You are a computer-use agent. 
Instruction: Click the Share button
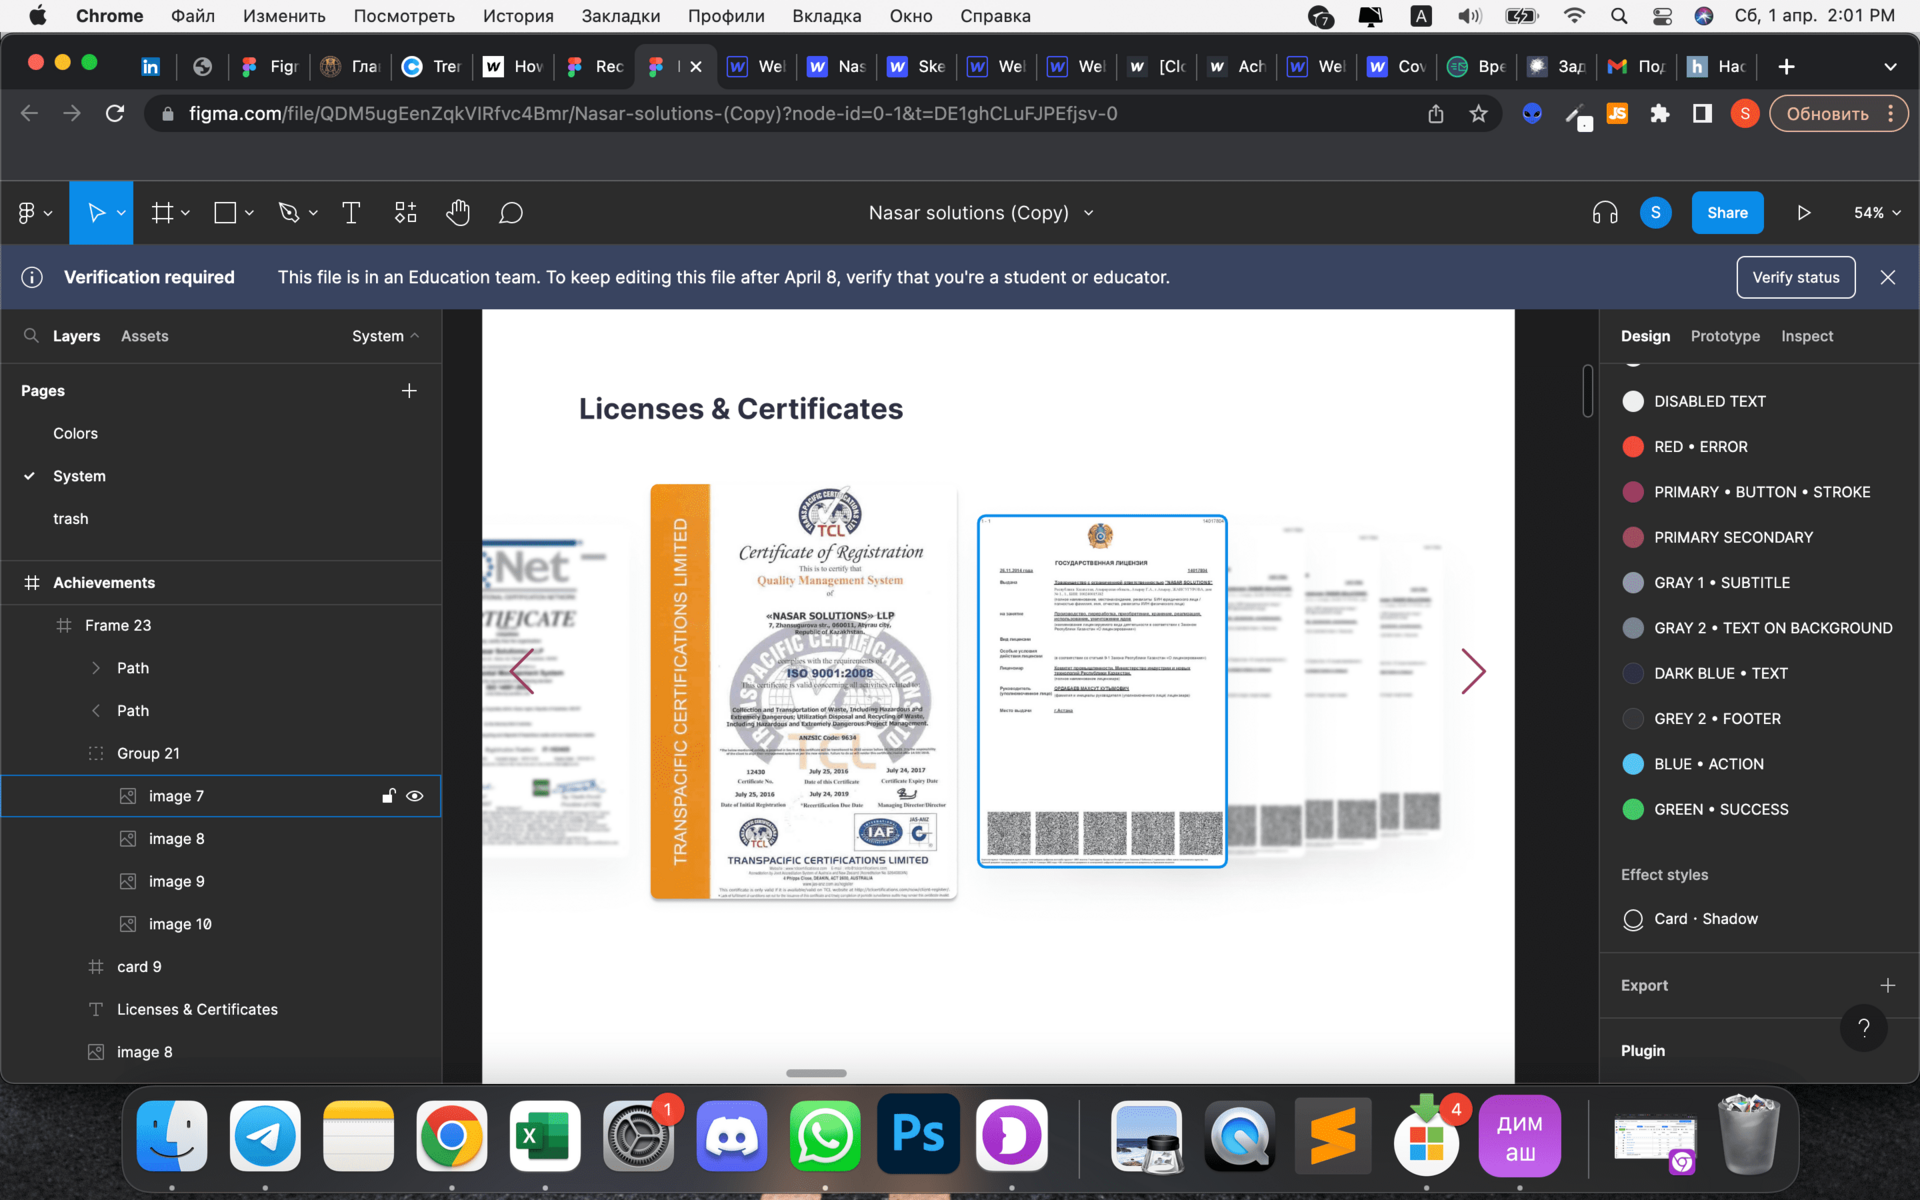(1727, 213)
